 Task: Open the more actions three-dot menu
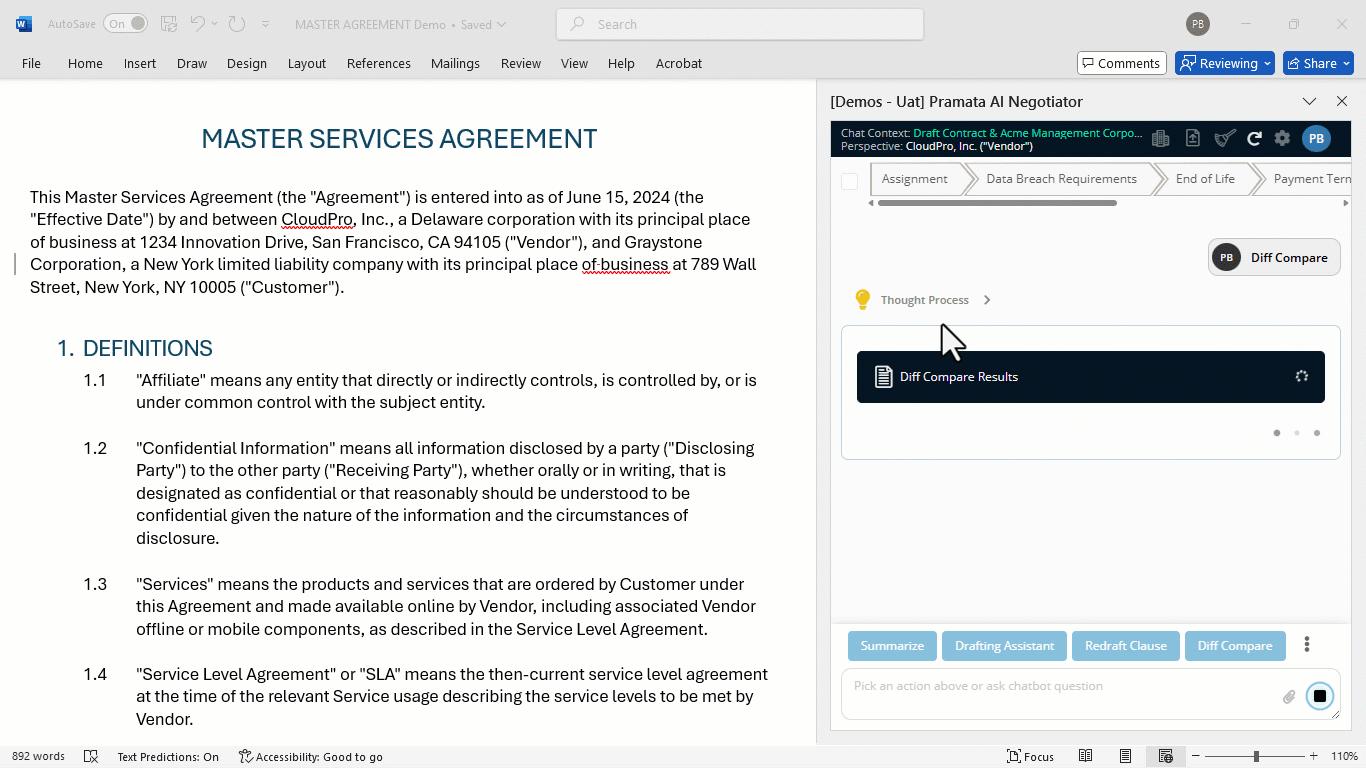1306,645
